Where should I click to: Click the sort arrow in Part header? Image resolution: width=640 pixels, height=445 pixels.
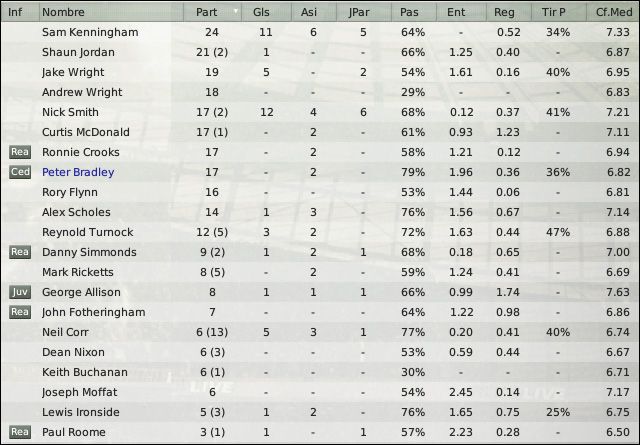[x=236, y=11]
